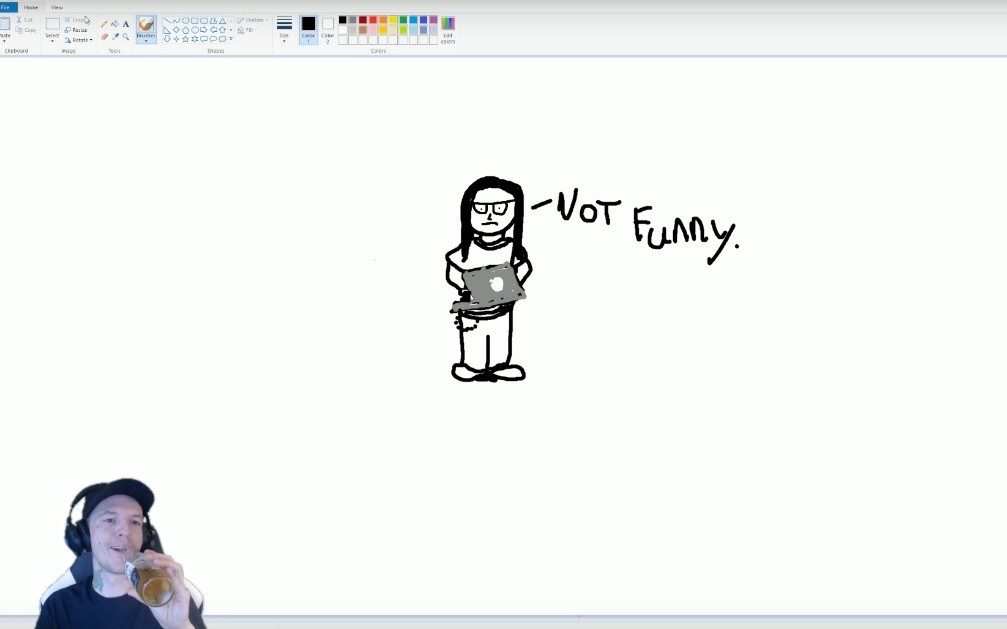1007x629 pixels.
Task: Pick the pink palette swatch
Action: [373, 30]
